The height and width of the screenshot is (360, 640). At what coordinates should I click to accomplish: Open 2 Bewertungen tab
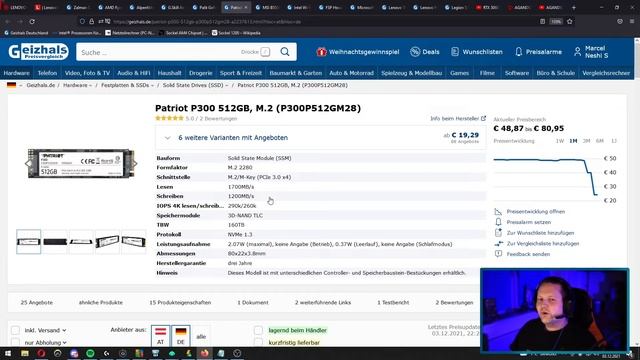(x=454, y=302)
